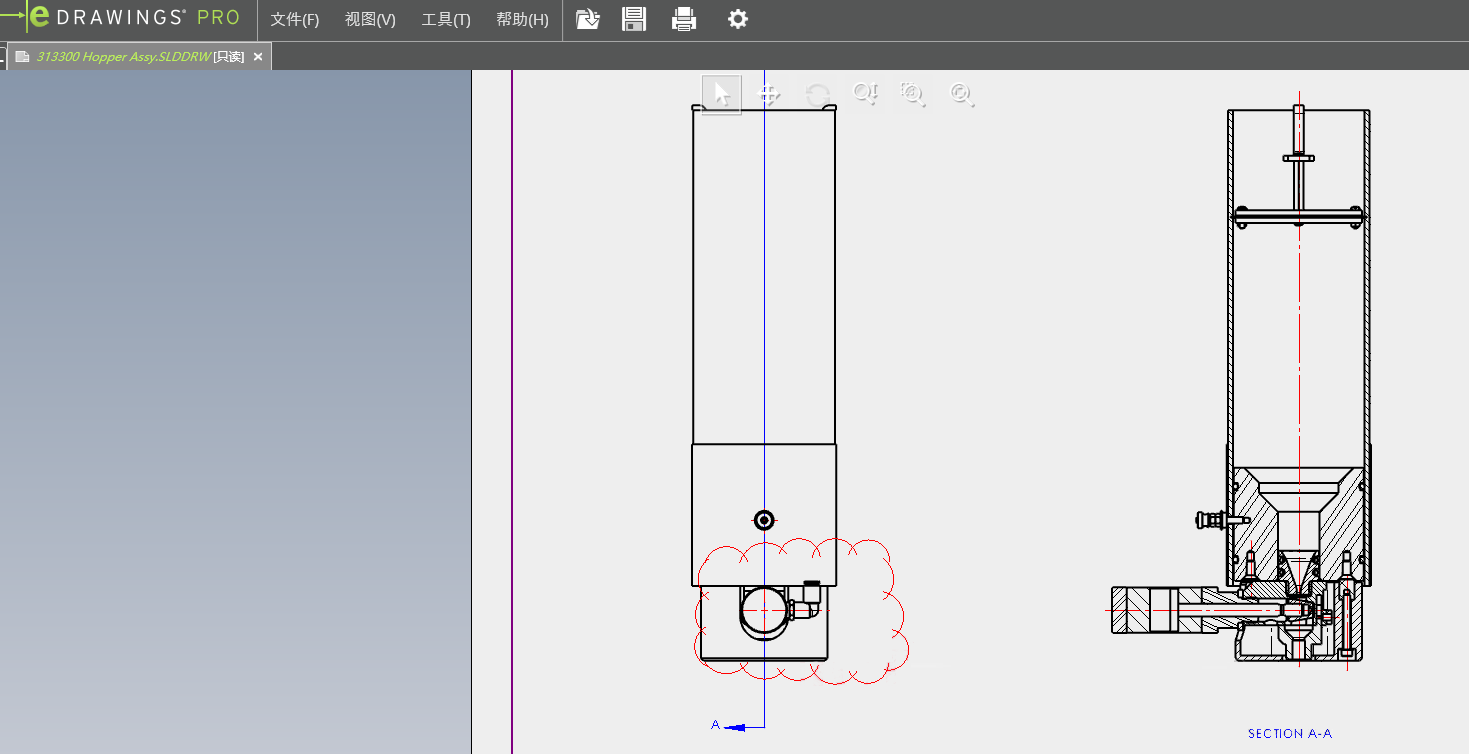Click the SECTION A-A label
This screenshot has height=754, width=1469.
click(1289, 734)
